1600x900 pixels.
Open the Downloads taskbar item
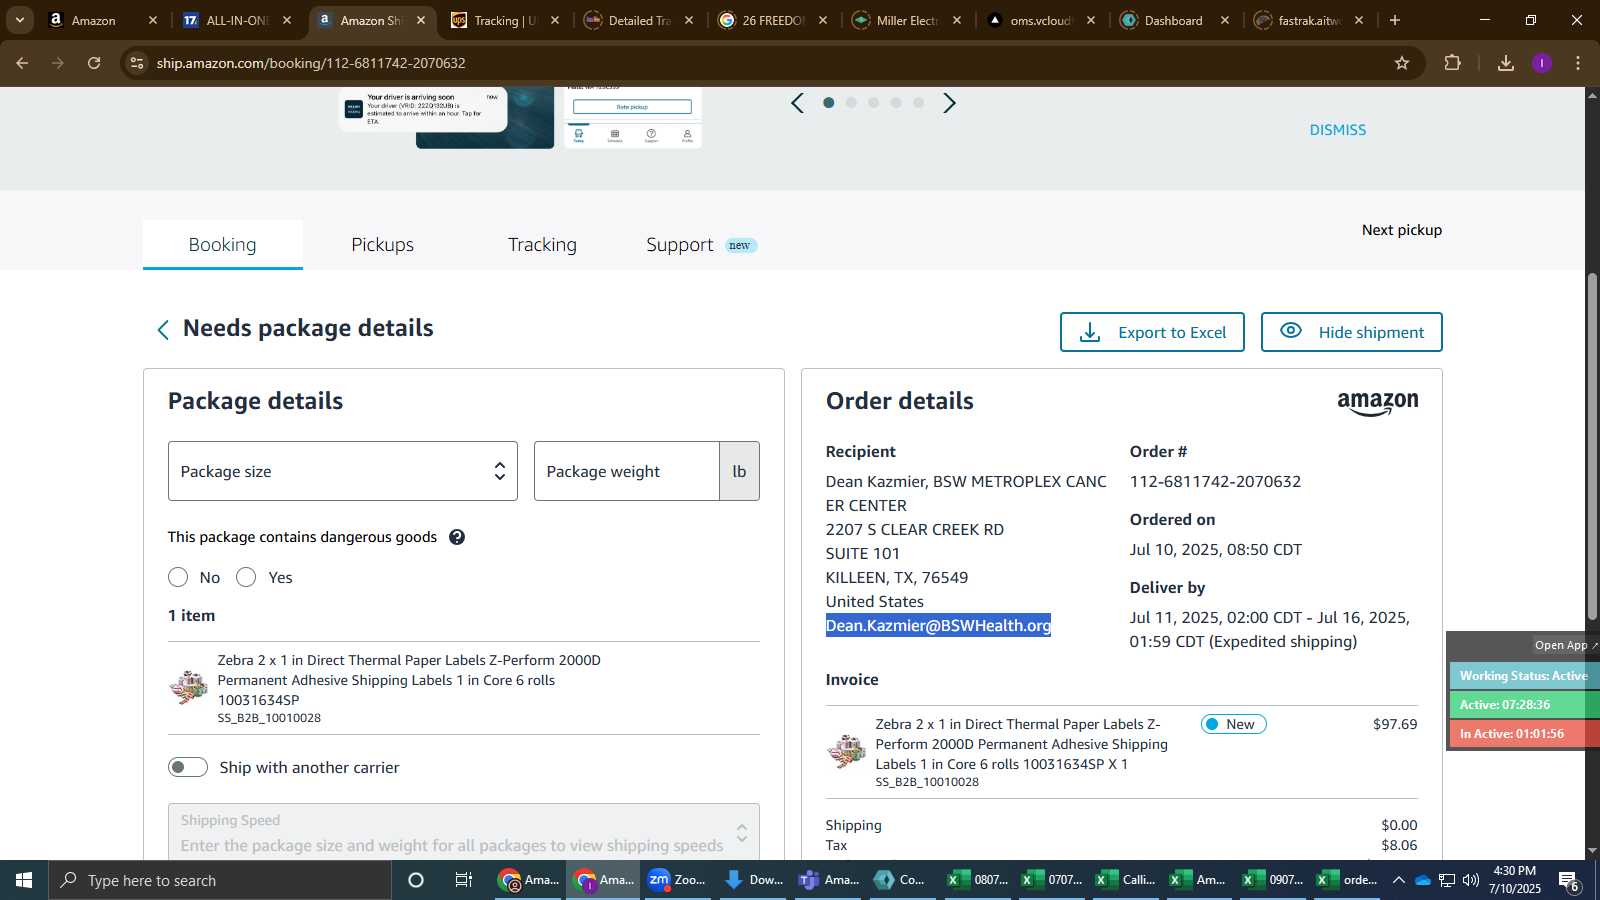754,880
